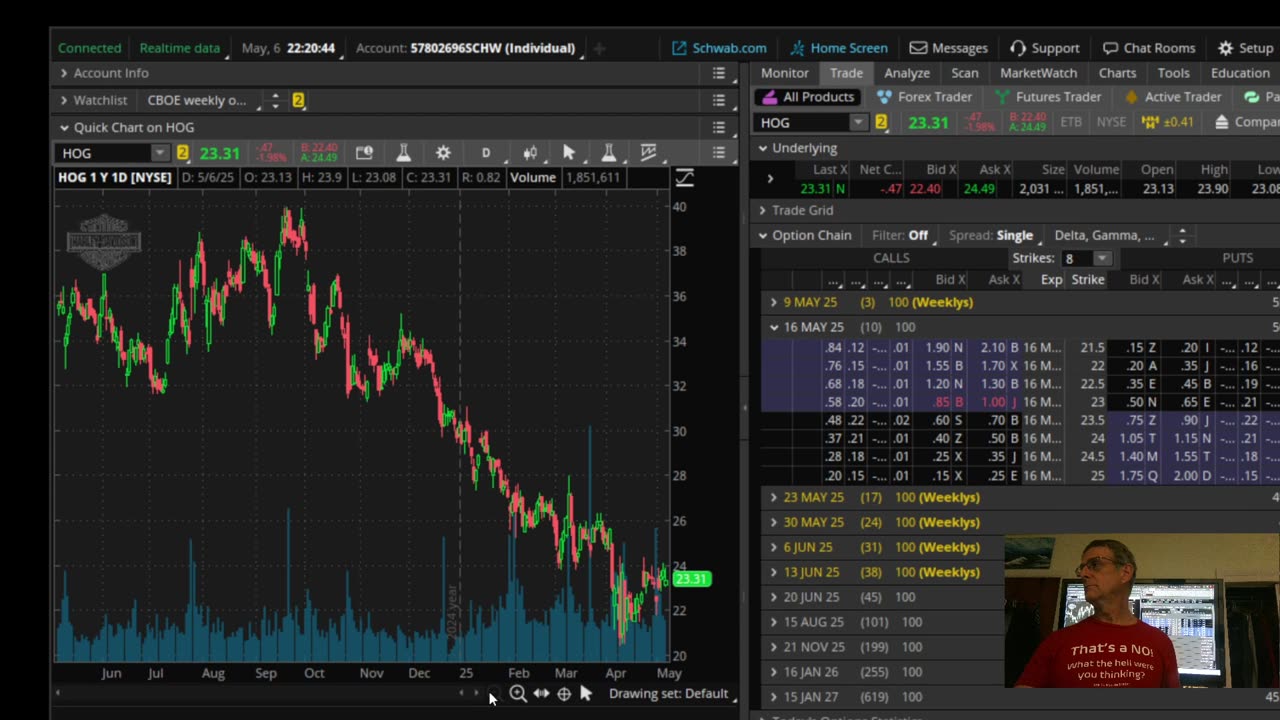Click the option chain layout stepper arrows
The height and width of the screenshot is (720, 1280).
click(1182, 236)
